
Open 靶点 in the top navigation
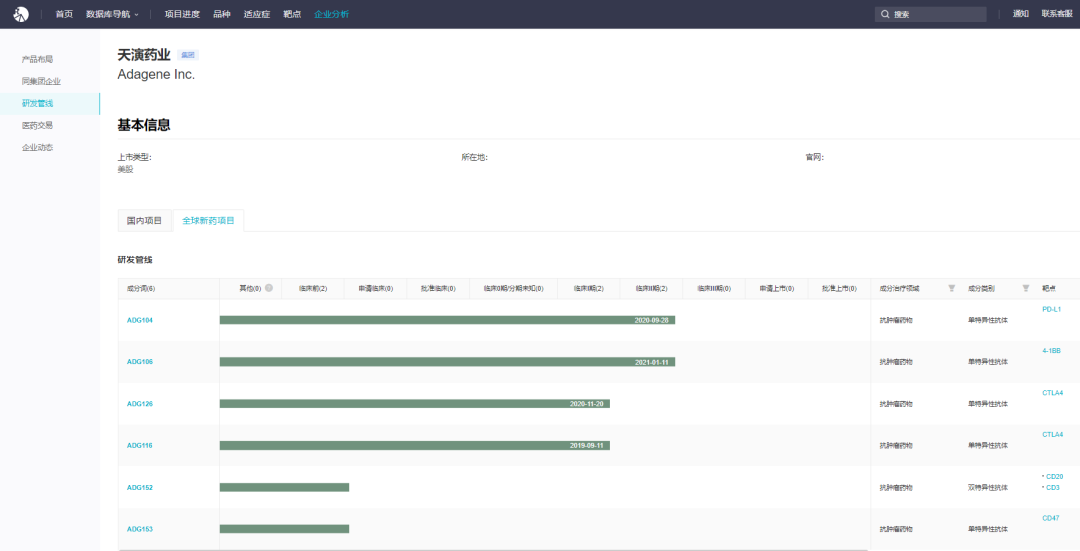coord(292,14)
